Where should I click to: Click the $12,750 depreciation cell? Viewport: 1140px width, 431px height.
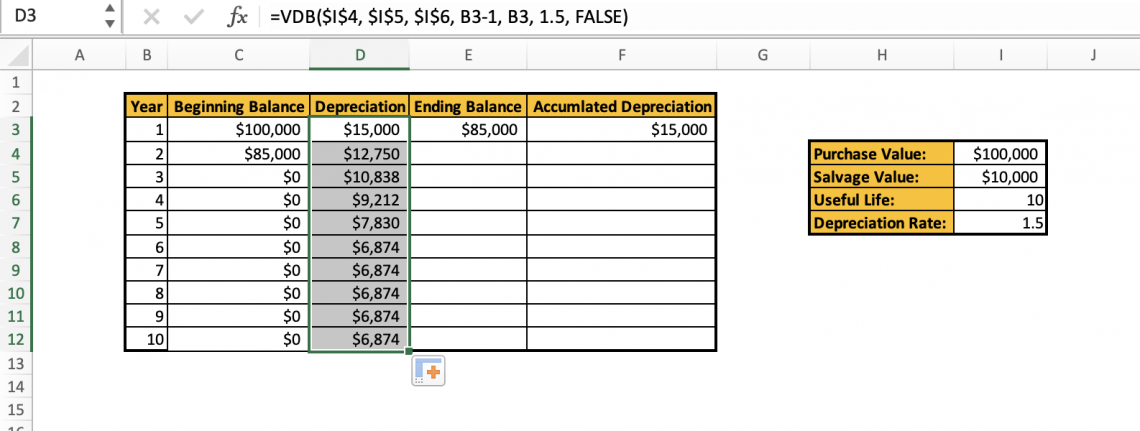point(359,153)
